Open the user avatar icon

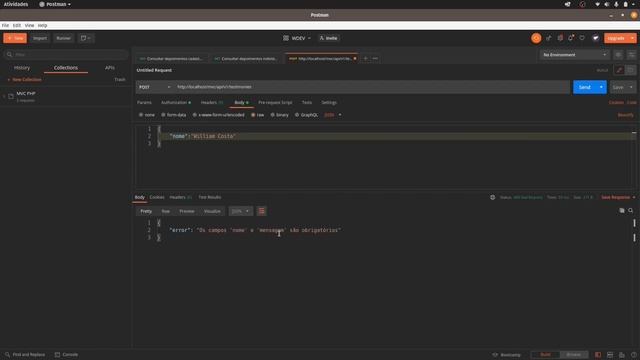coord(596,38)
